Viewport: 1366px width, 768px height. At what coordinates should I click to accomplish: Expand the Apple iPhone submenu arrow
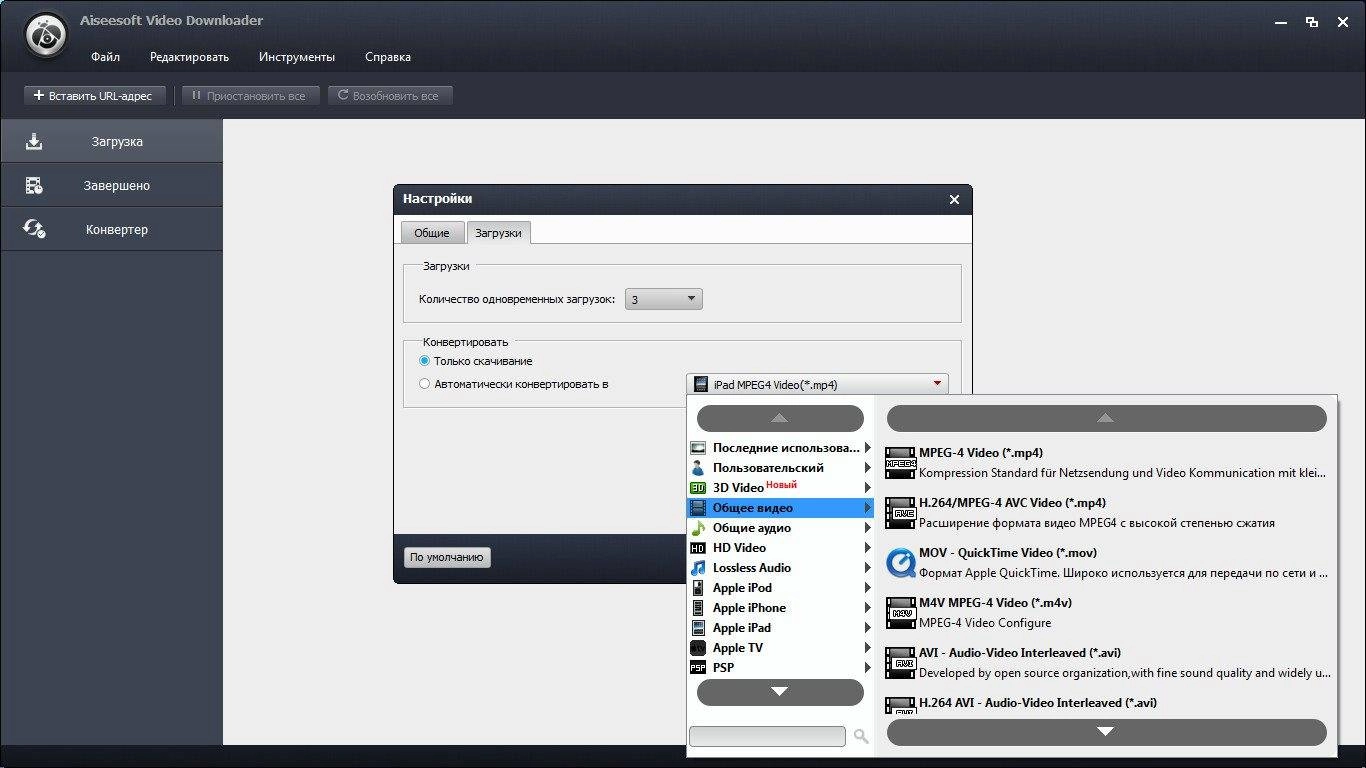(868, 608)
